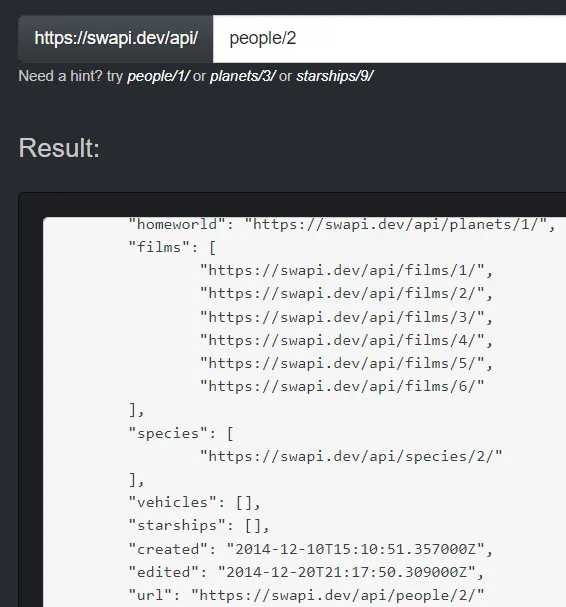The width and height of the screenshot is (566, 607).
Task: Try the planets/3/ hint link
Action: click(x=242, y=76)
